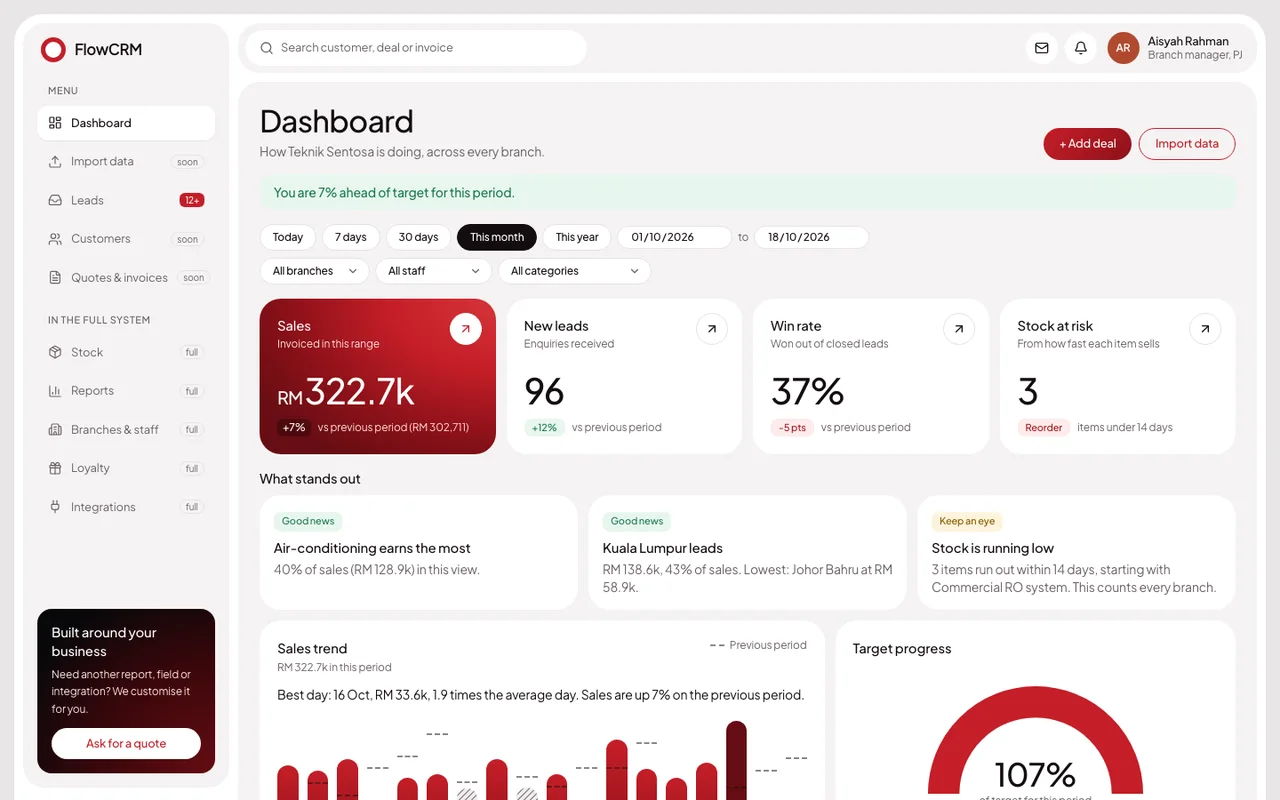Click Ask for a quote button
The width and height of the screenshot is (1280, 800).
point(126,743)
